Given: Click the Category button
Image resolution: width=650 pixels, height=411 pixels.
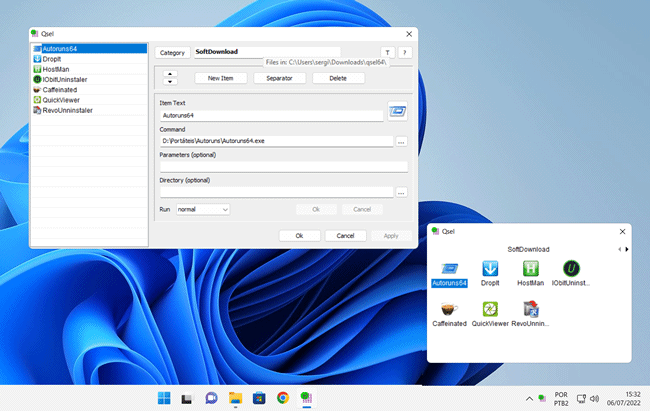Looking at the screenshot, I should 172,53.
